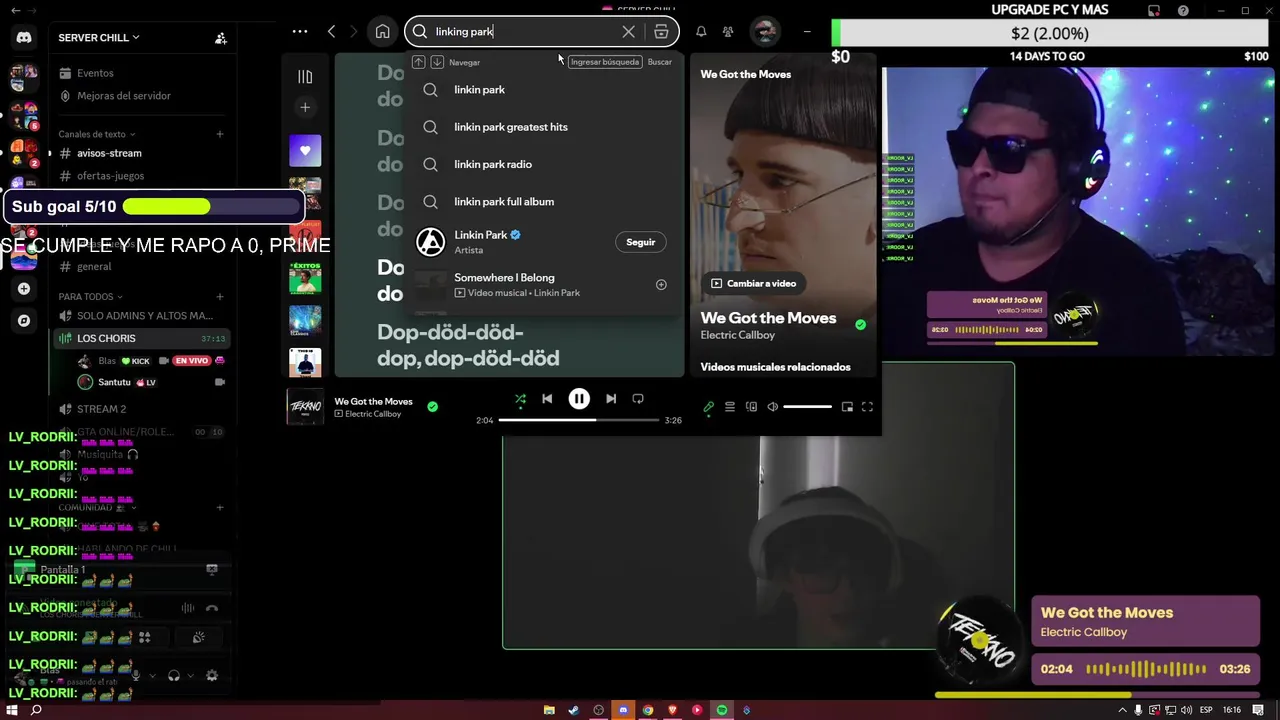Add Somewhere I Belong to library
1280x720 pixels.
(x=661, y=285)
